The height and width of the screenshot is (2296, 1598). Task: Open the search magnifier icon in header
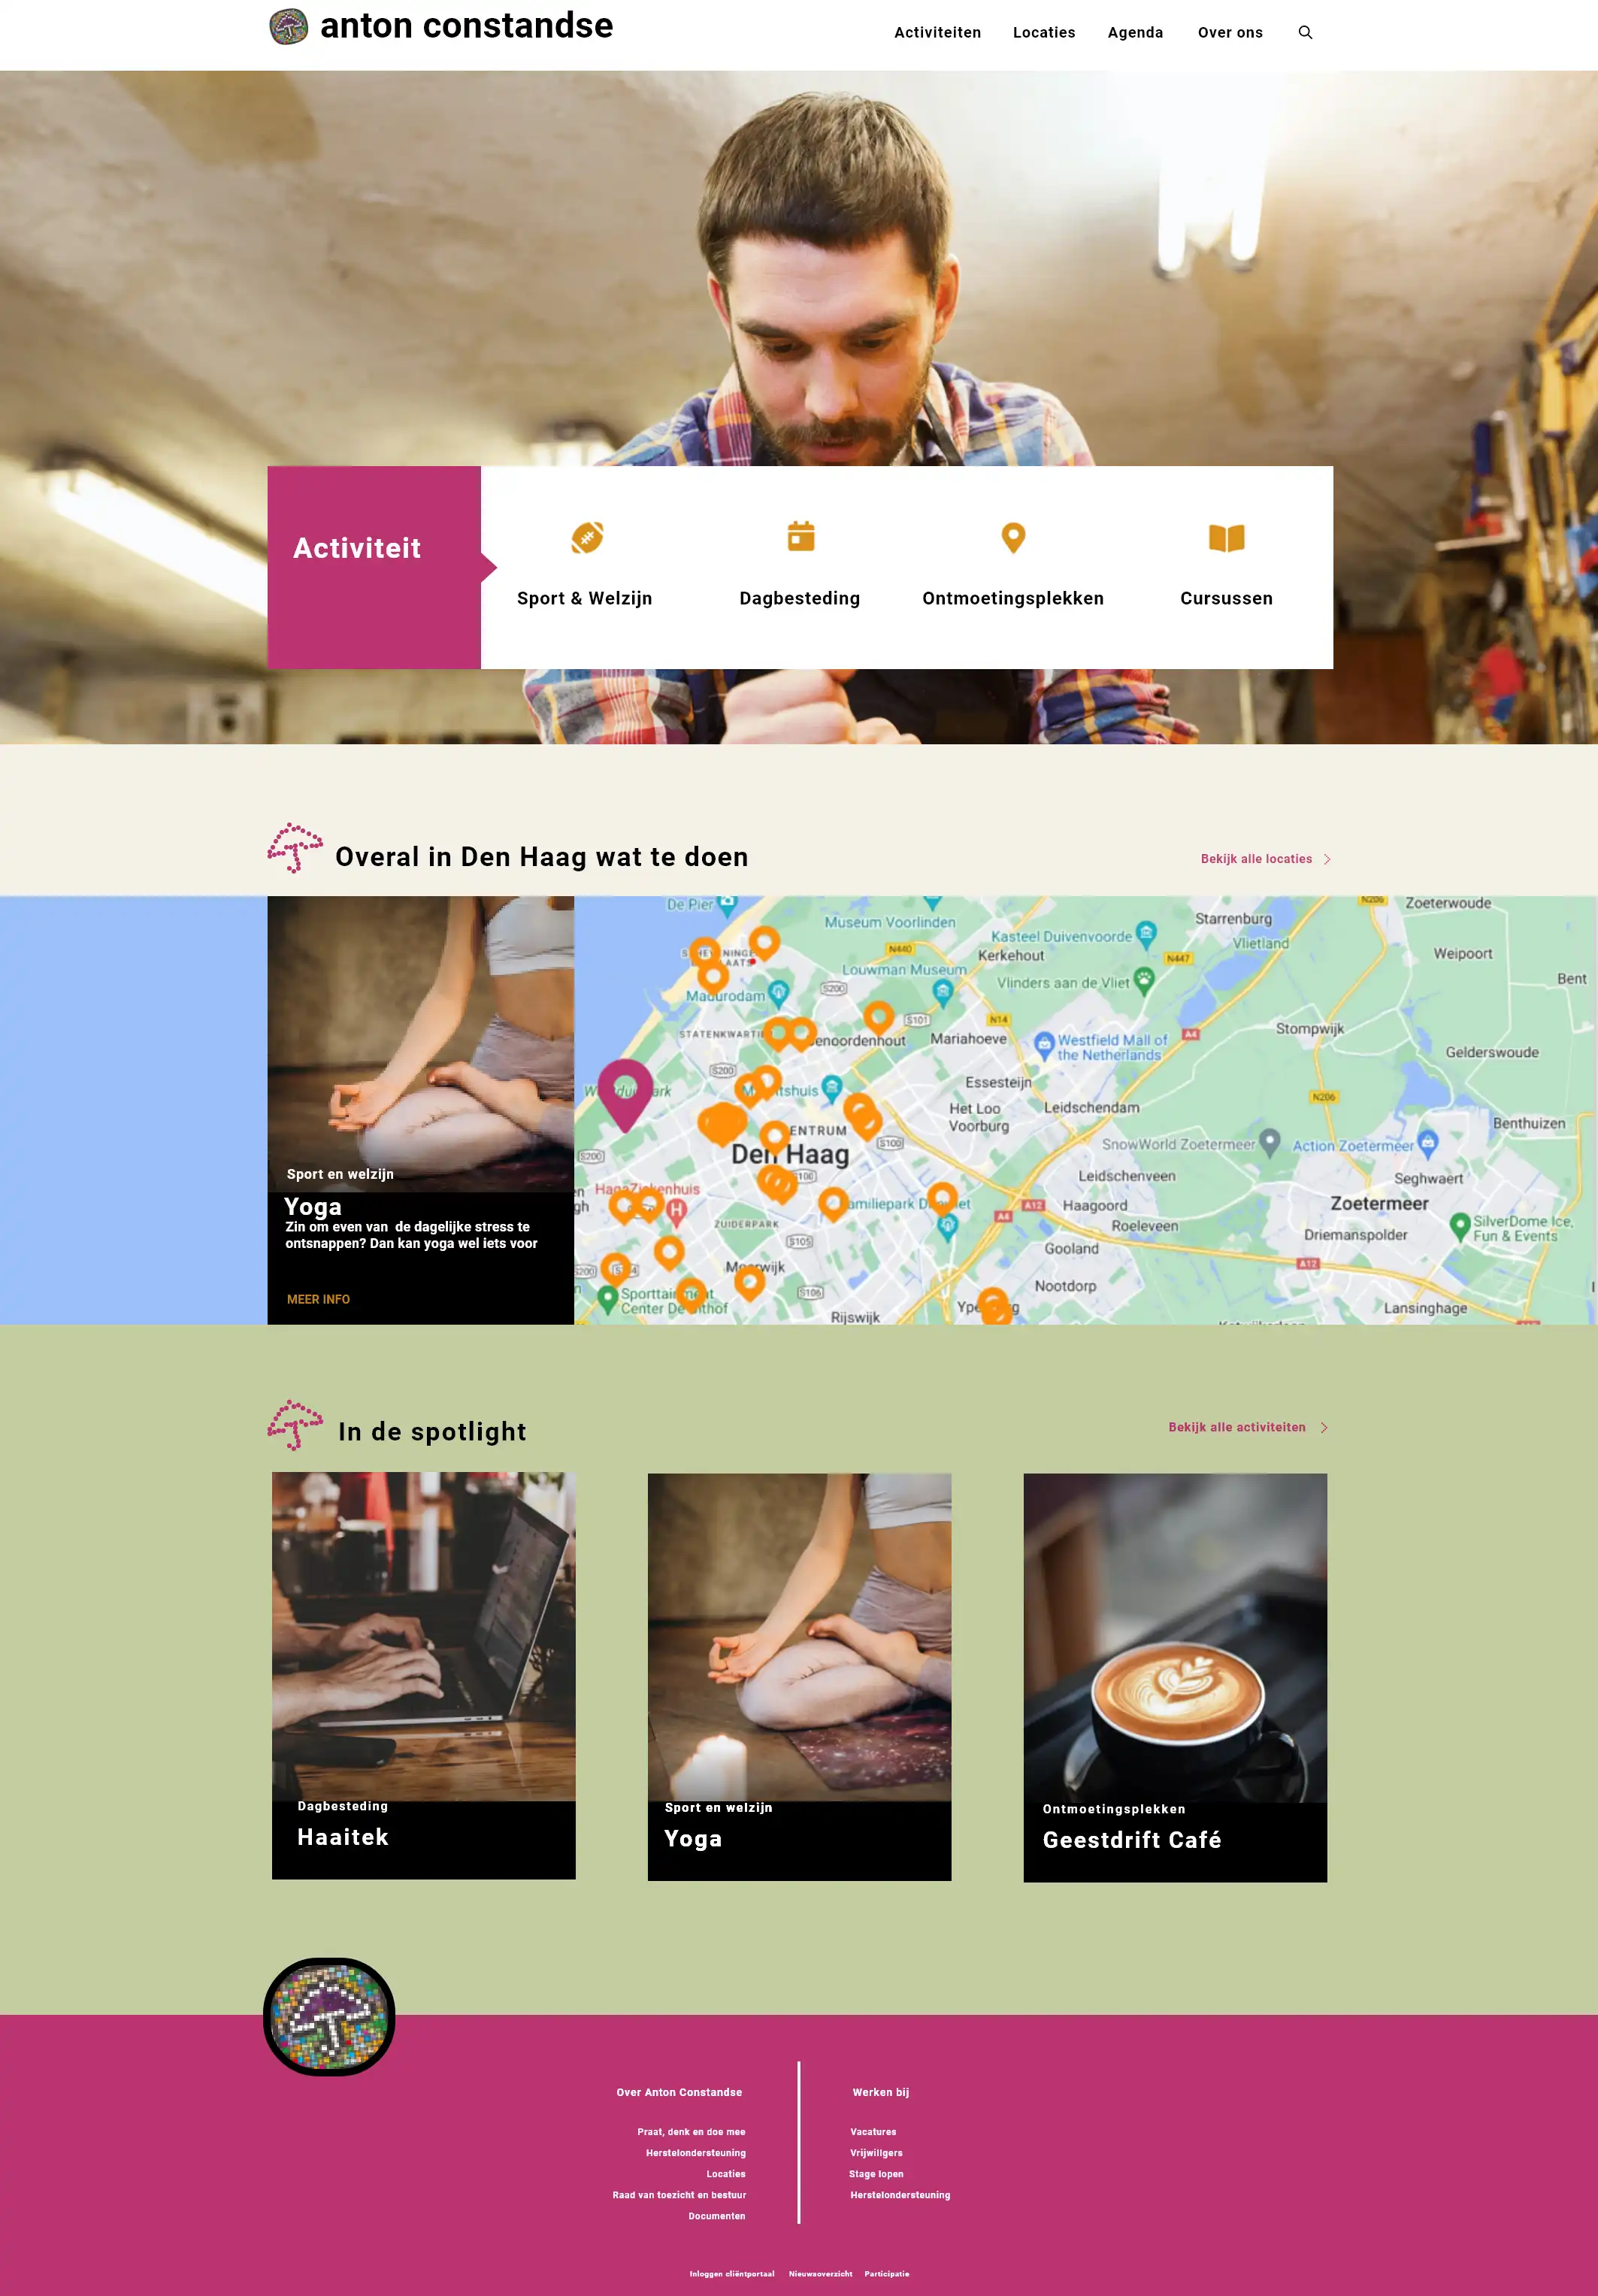(1305, 32)
